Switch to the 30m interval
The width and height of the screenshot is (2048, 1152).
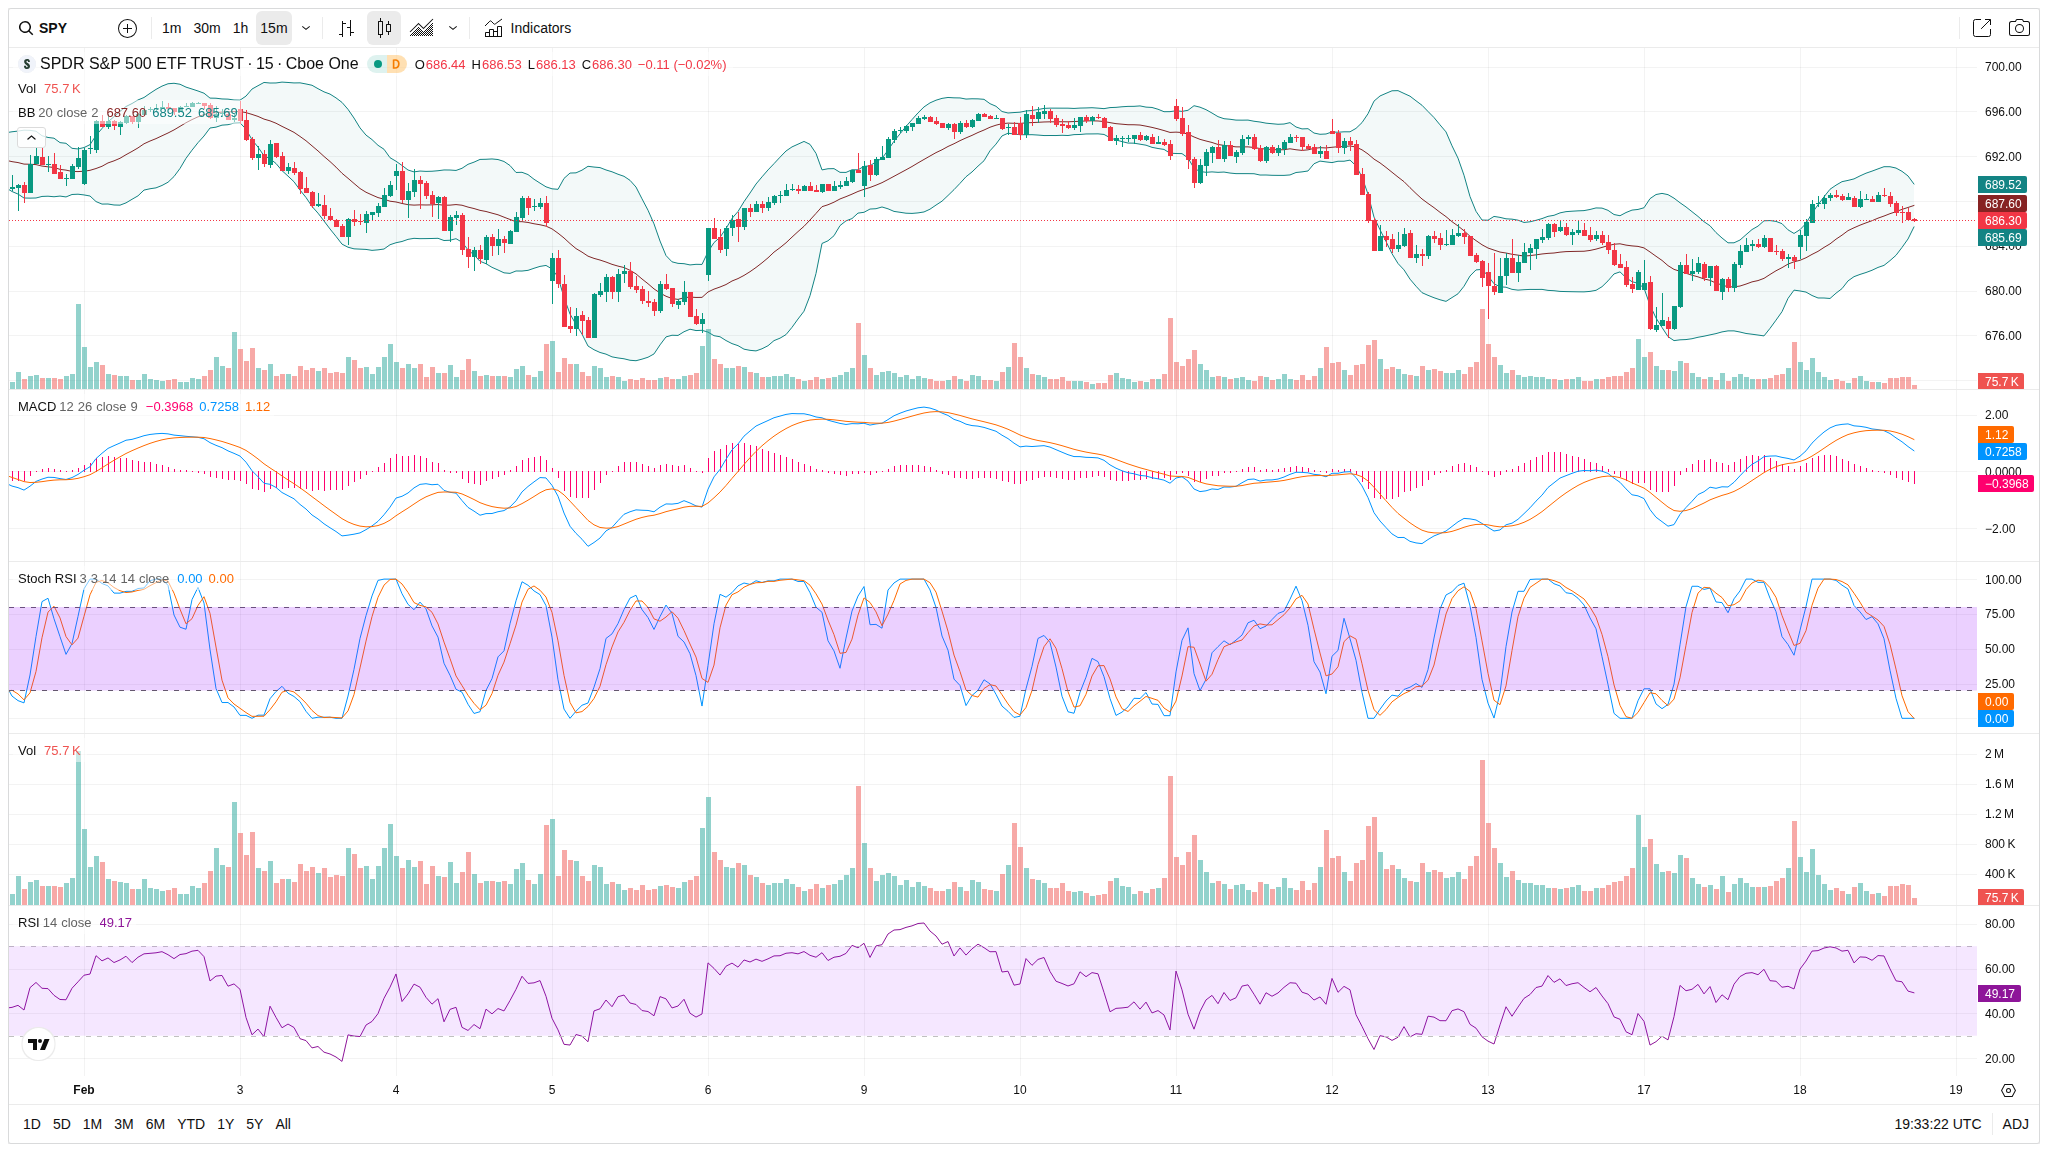point(207,28)
